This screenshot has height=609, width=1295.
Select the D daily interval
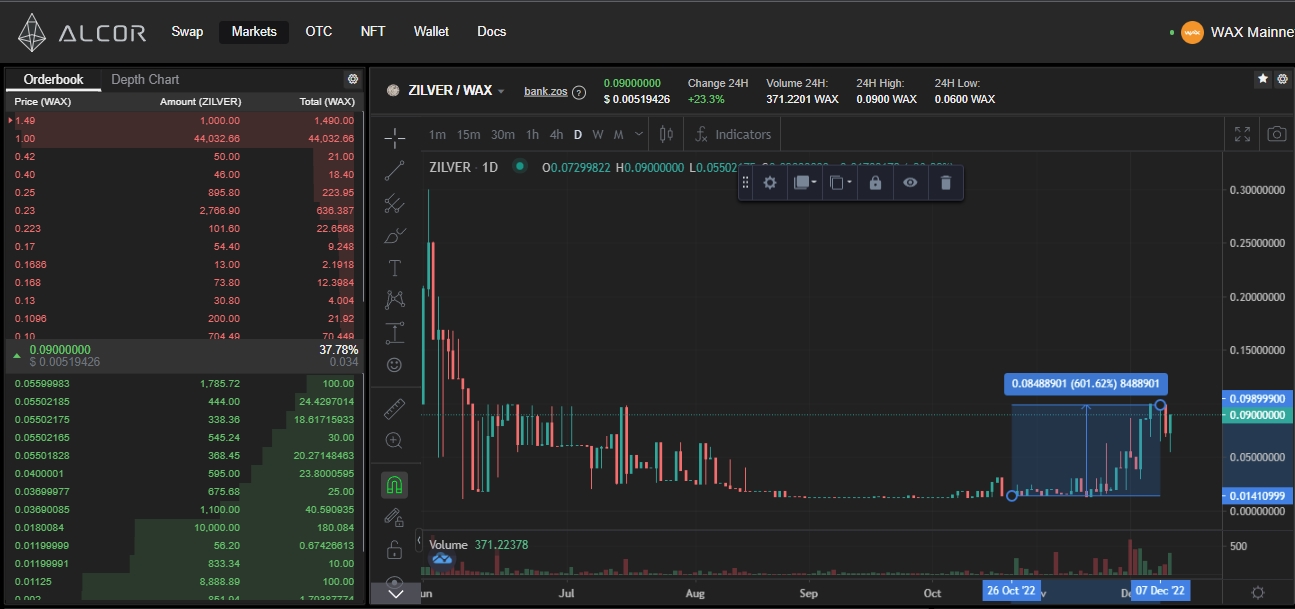click(578, 134)
